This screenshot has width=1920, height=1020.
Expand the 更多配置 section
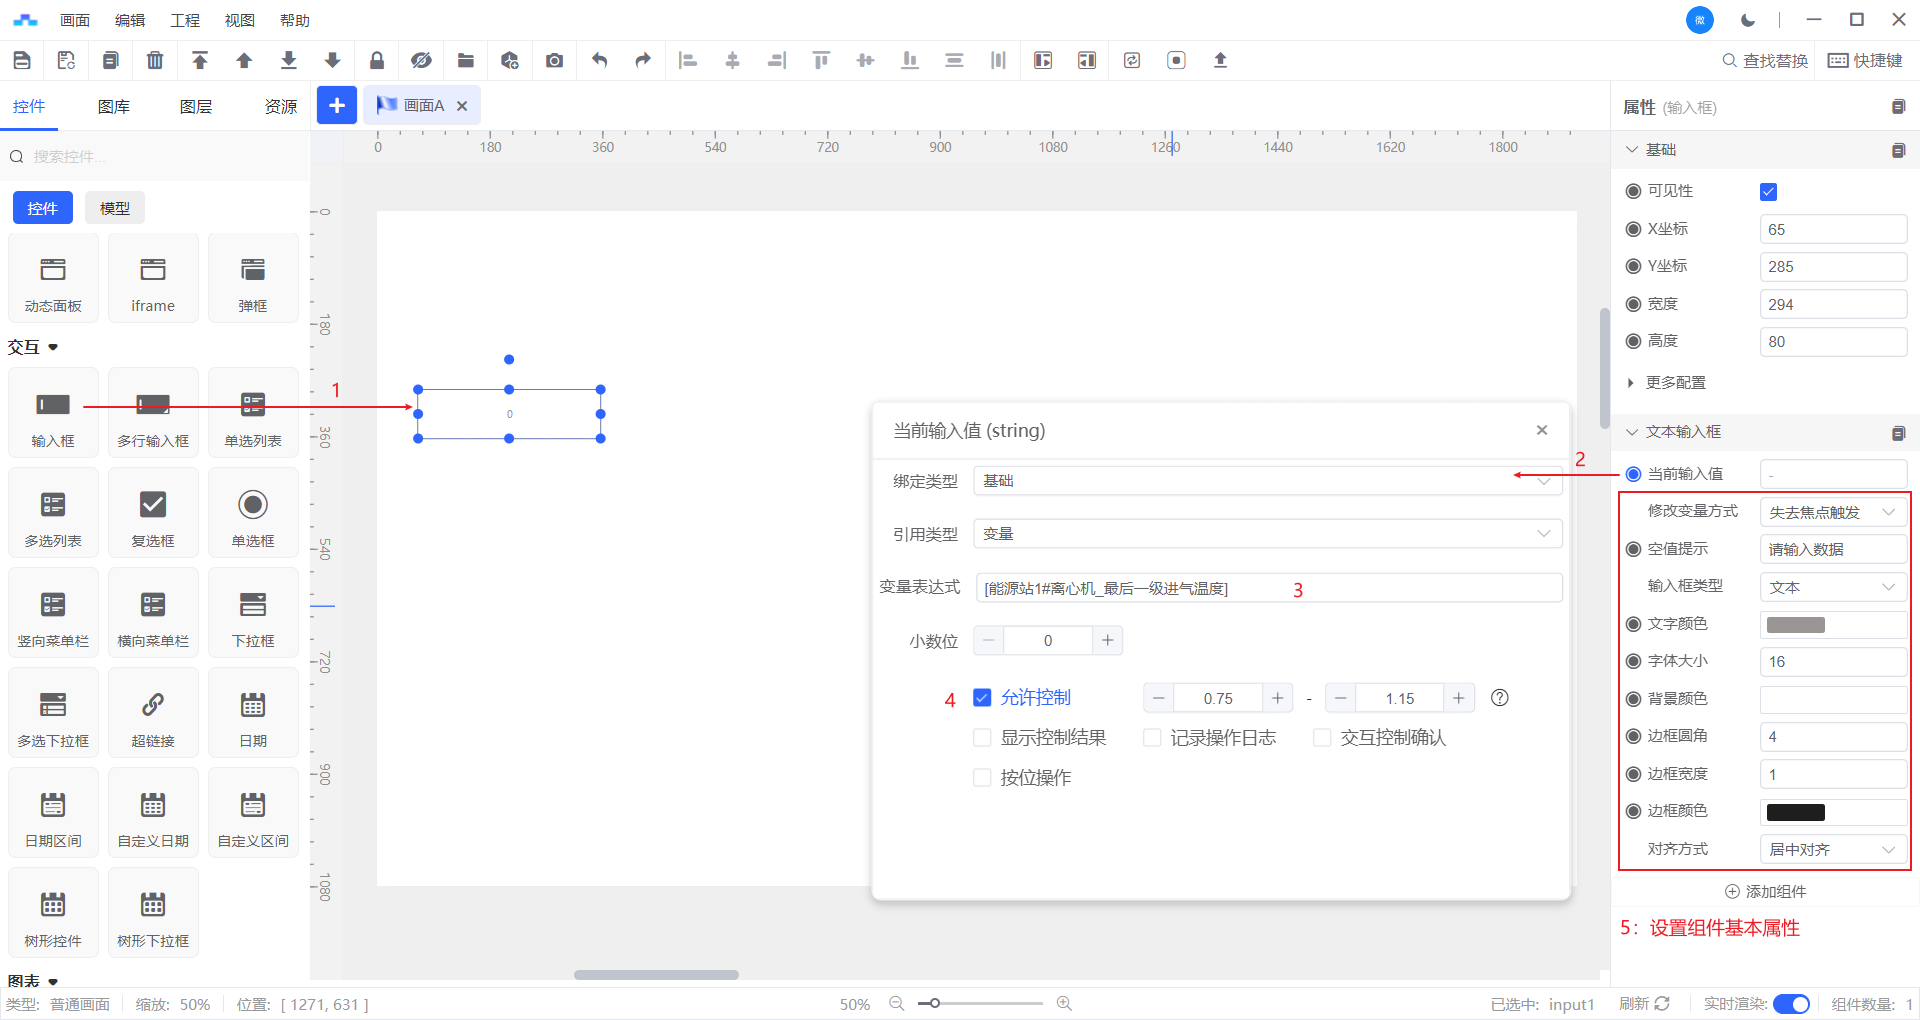1675,383
